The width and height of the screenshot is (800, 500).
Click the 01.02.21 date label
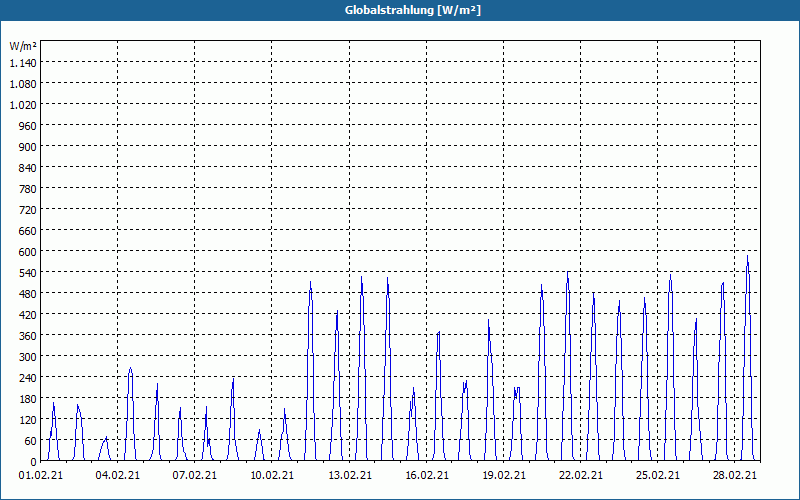41,476
